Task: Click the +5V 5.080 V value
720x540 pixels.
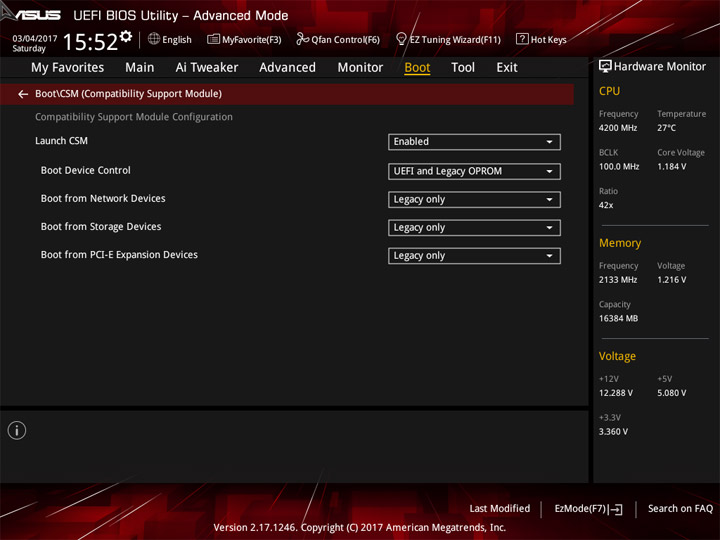Action: [672, 393]
